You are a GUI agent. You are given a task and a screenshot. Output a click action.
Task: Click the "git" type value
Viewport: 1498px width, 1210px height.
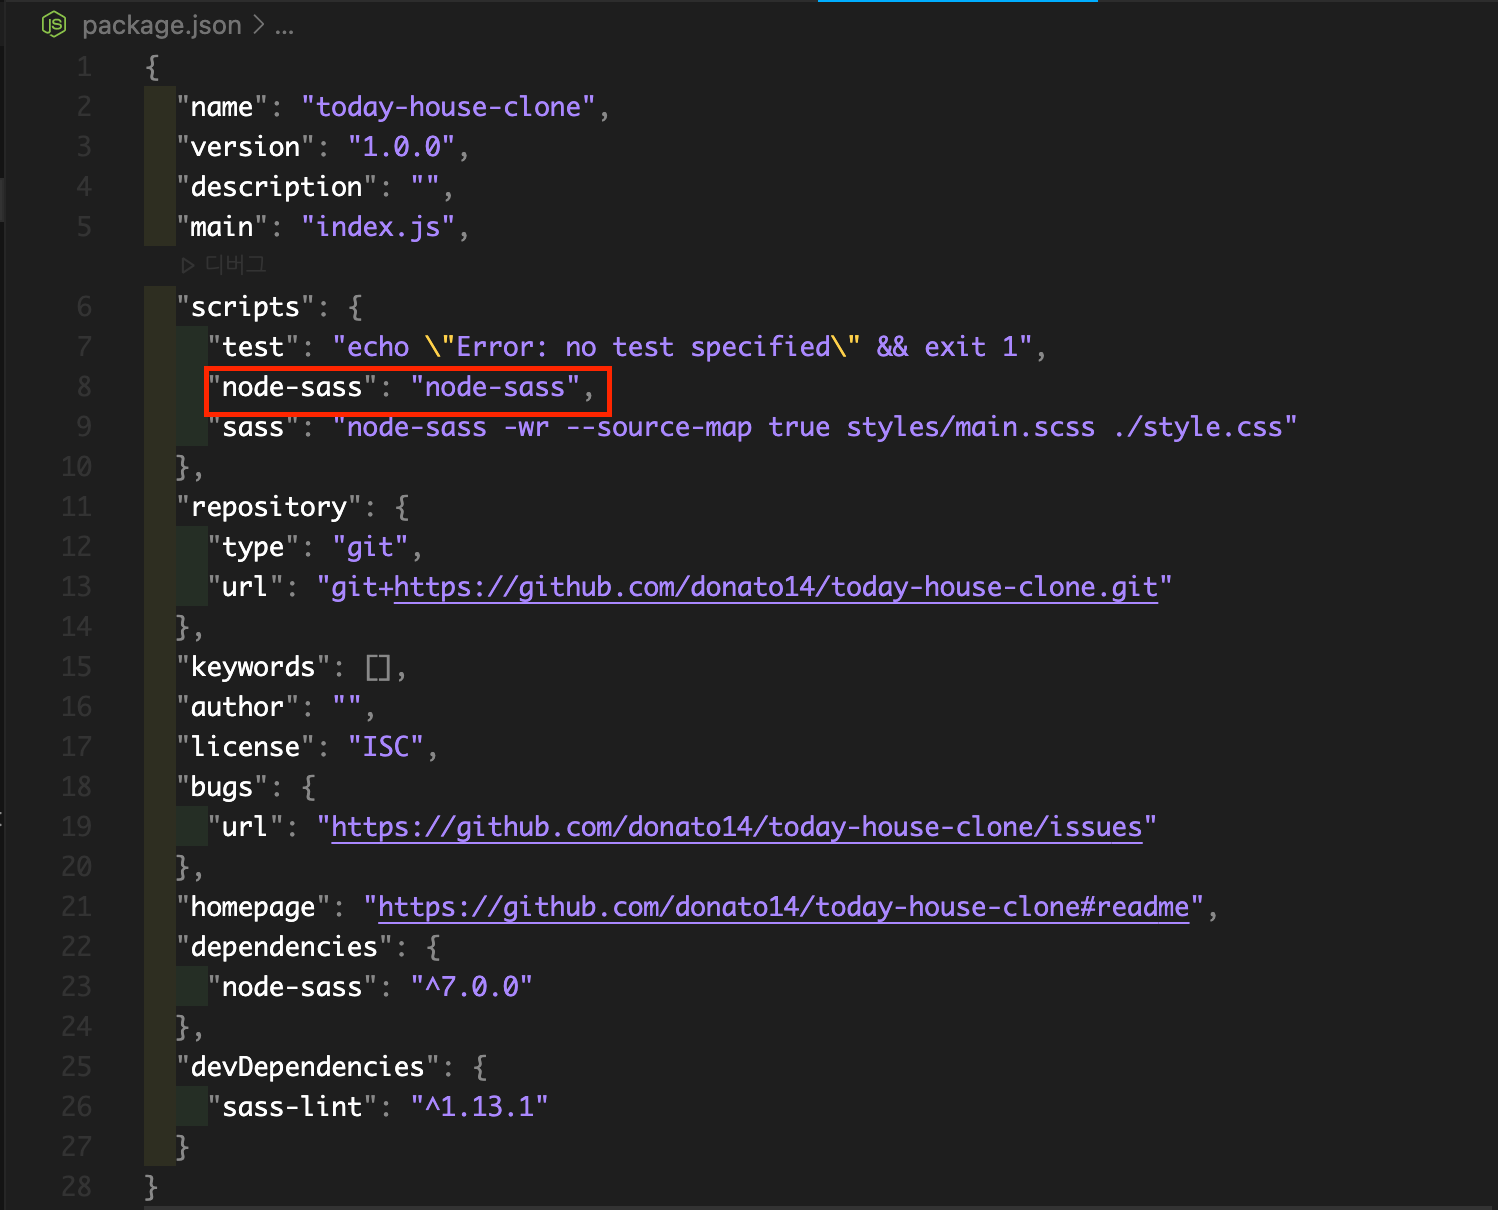point(370,547)
